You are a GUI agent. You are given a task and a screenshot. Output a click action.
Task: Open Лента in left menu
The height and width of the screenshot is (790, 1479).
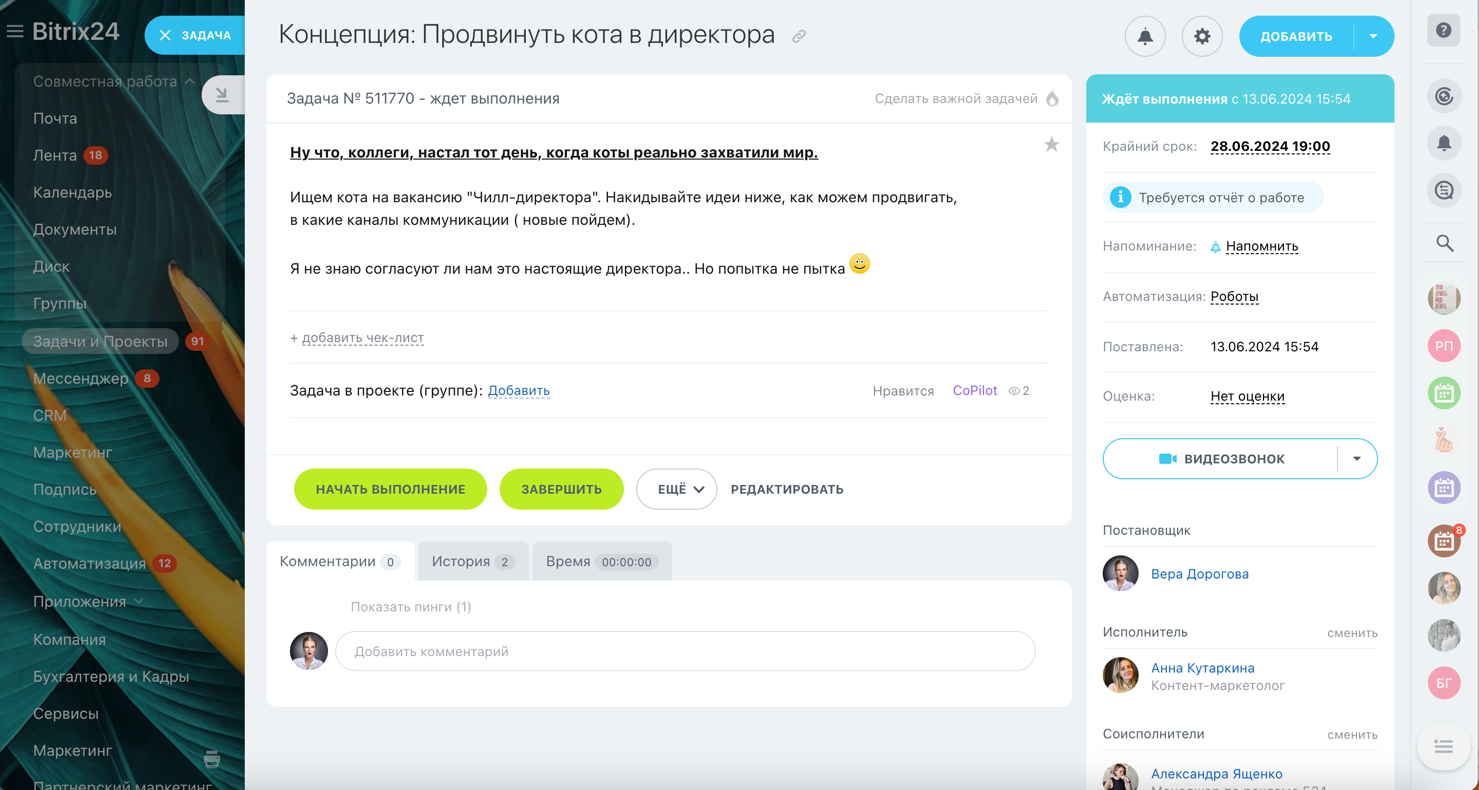click(55, 155)
